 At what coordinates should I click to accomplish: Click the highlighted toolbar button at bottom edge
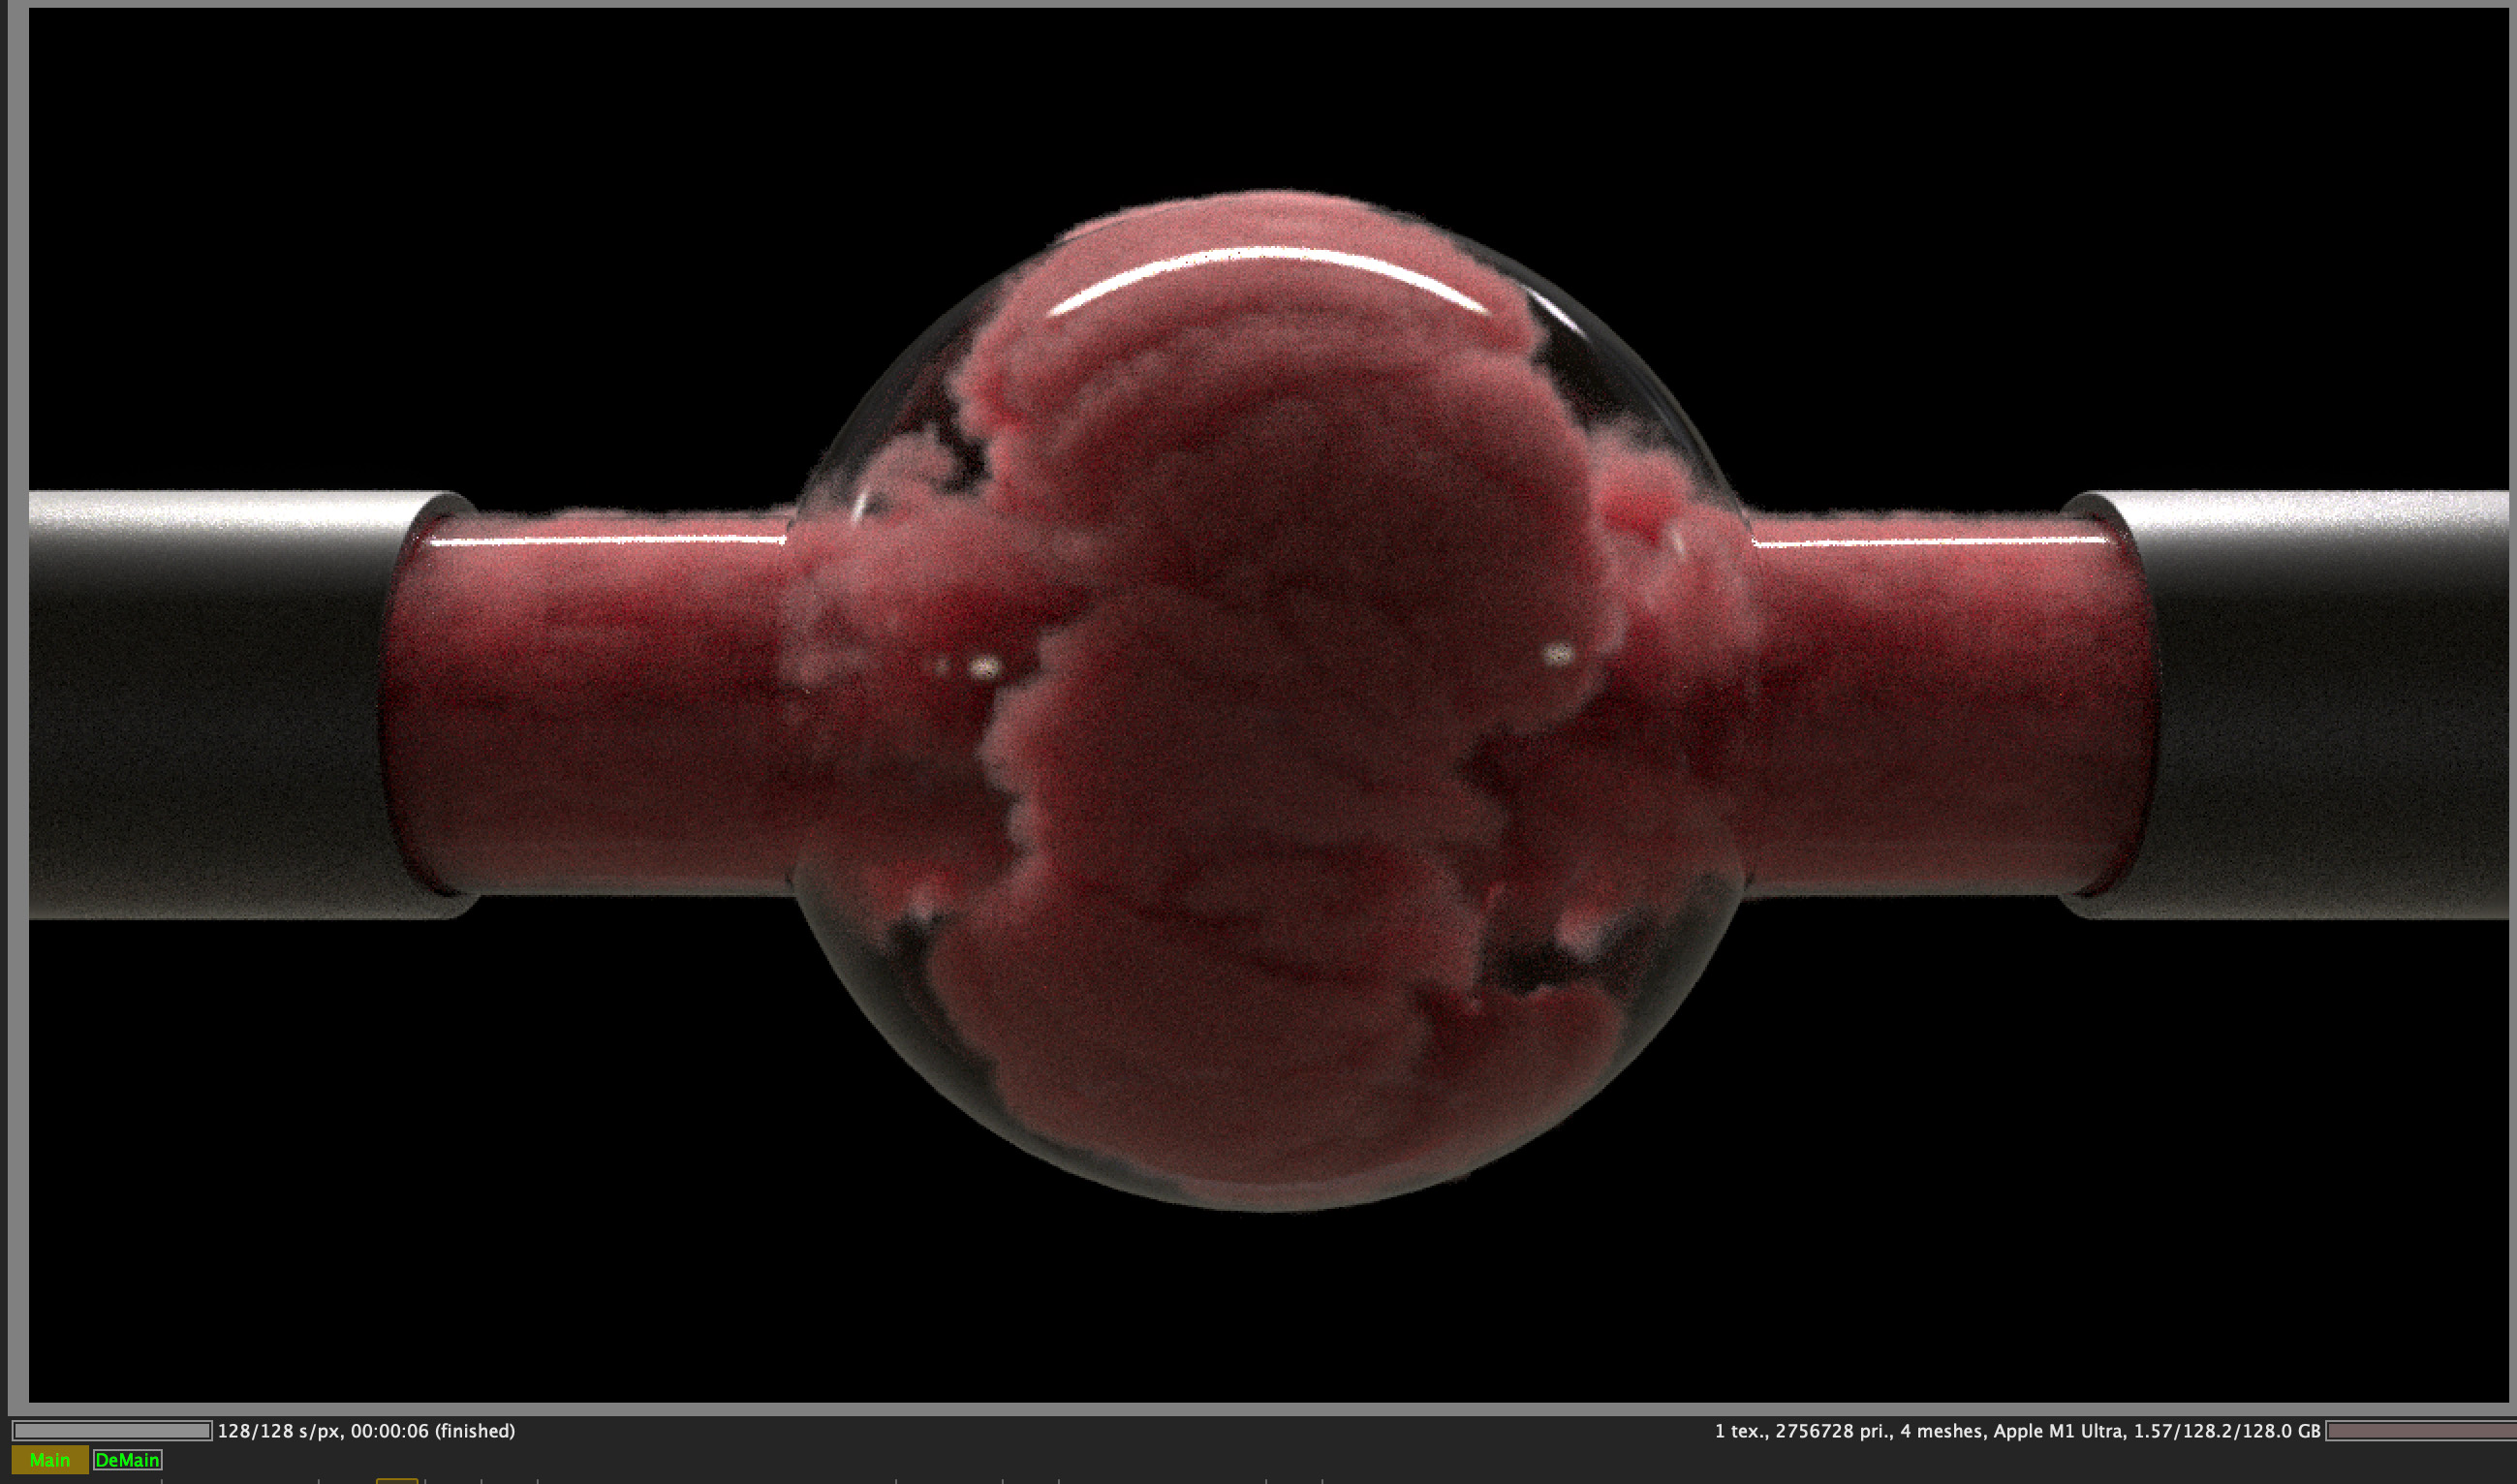coord(396,1480)
